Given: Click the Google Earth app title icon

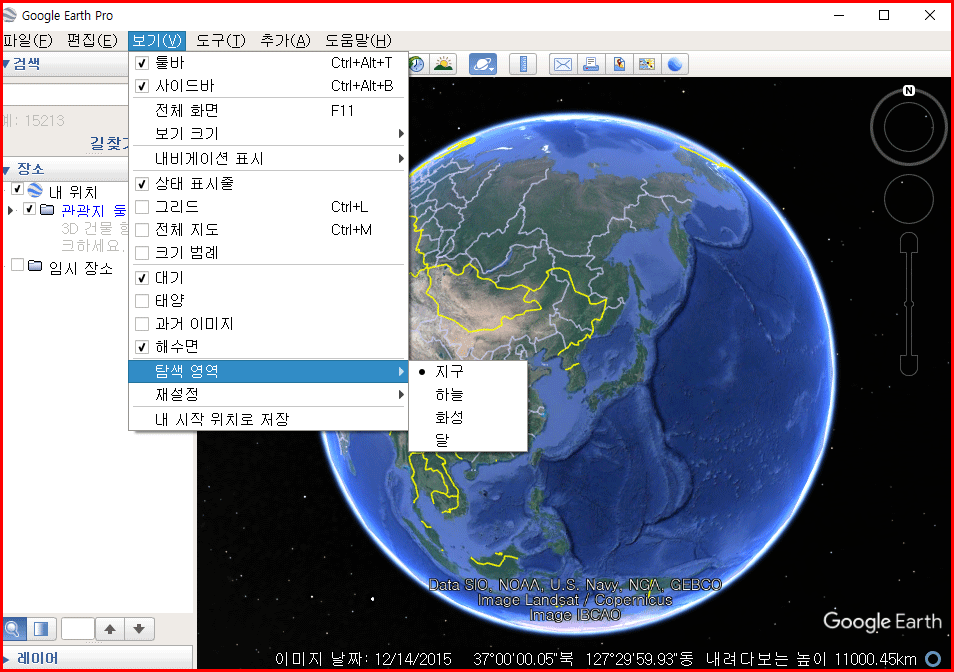Looking at the screenshot, I should (9, 15).
